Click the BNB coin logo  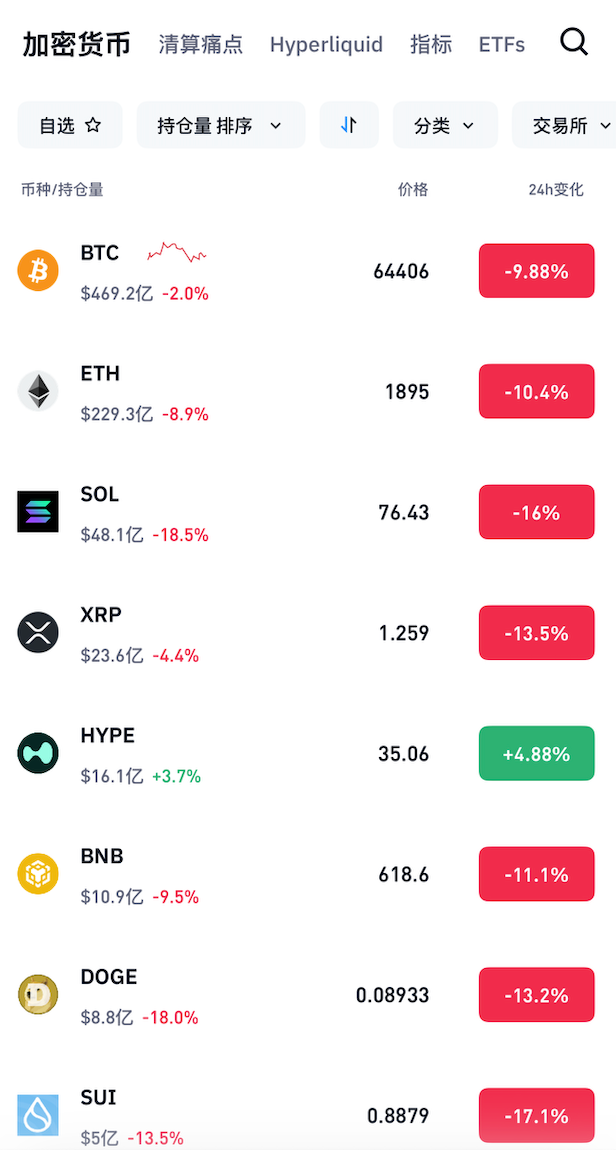click(38, 874)
